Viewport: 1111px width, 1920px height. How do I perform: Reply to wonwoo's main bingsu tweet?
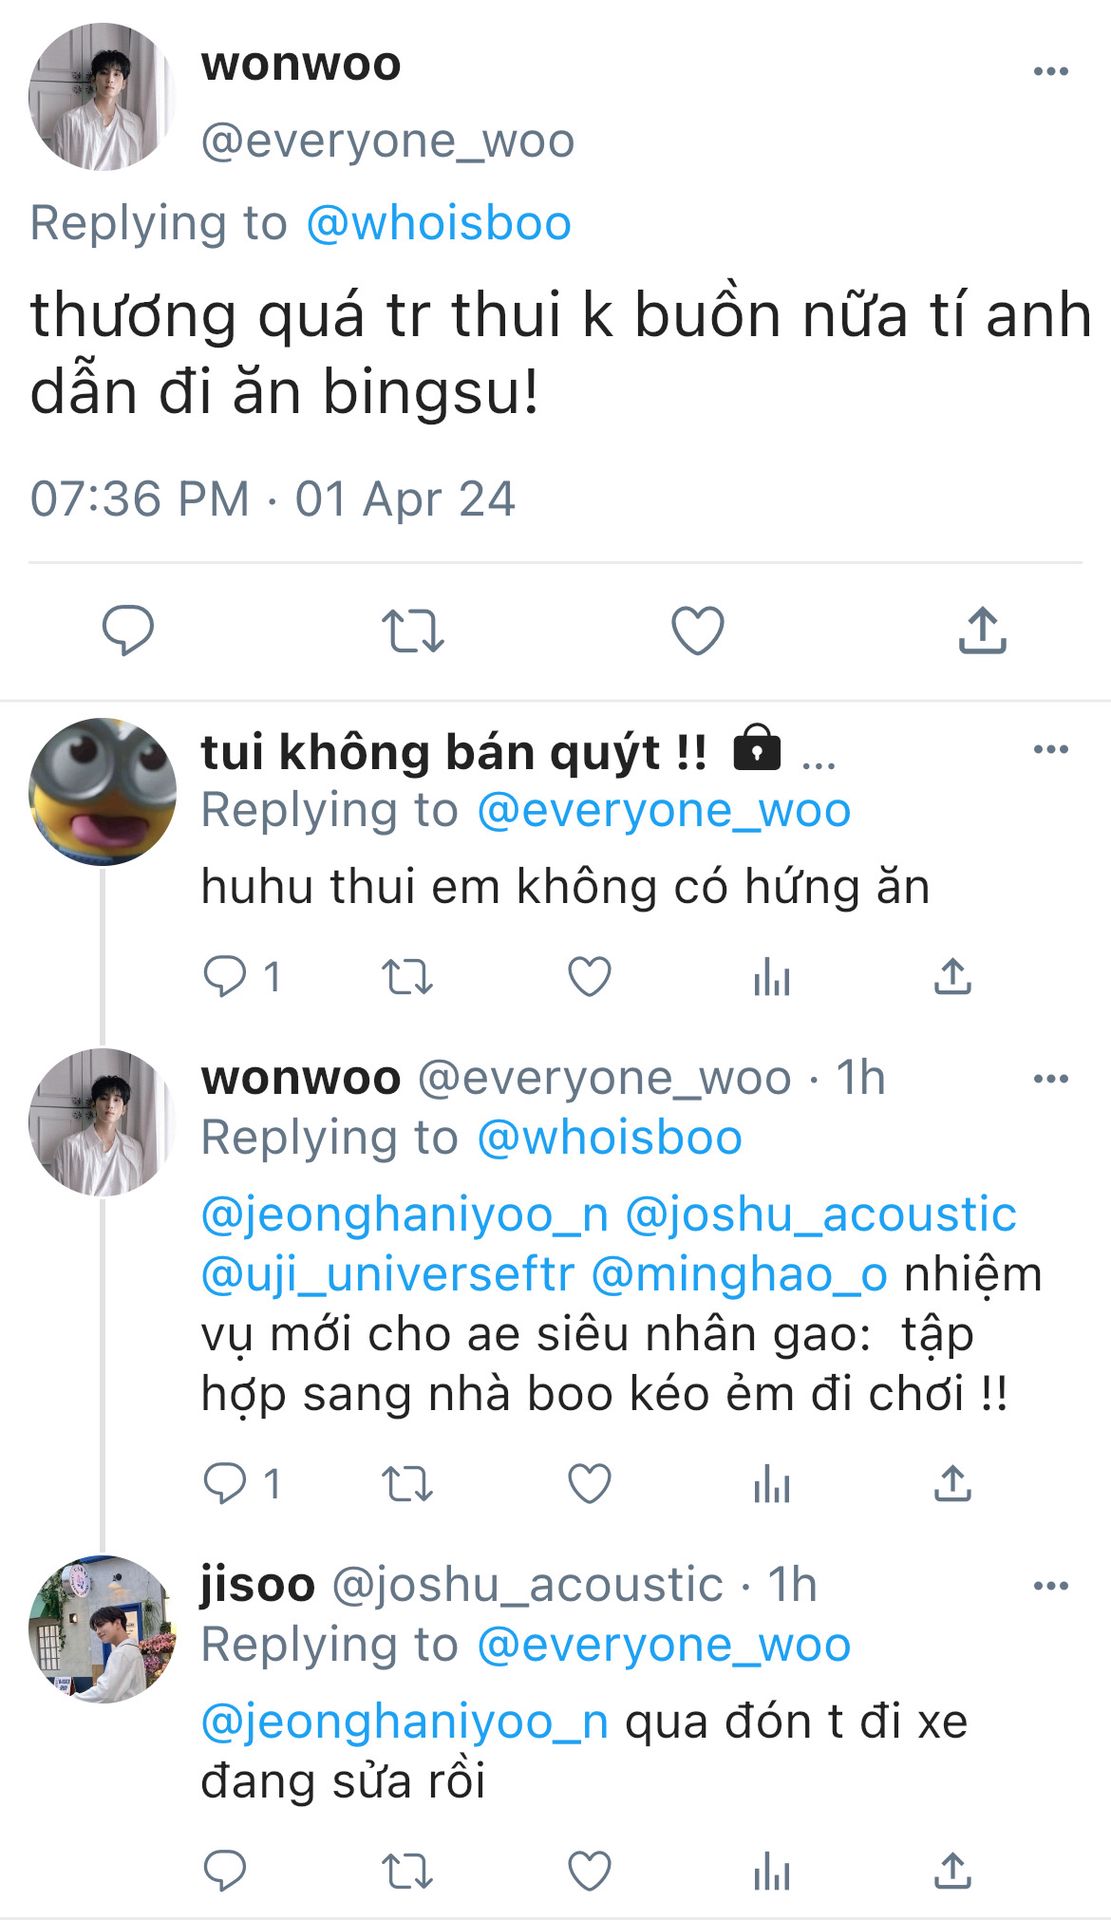[x=128, y=630]
